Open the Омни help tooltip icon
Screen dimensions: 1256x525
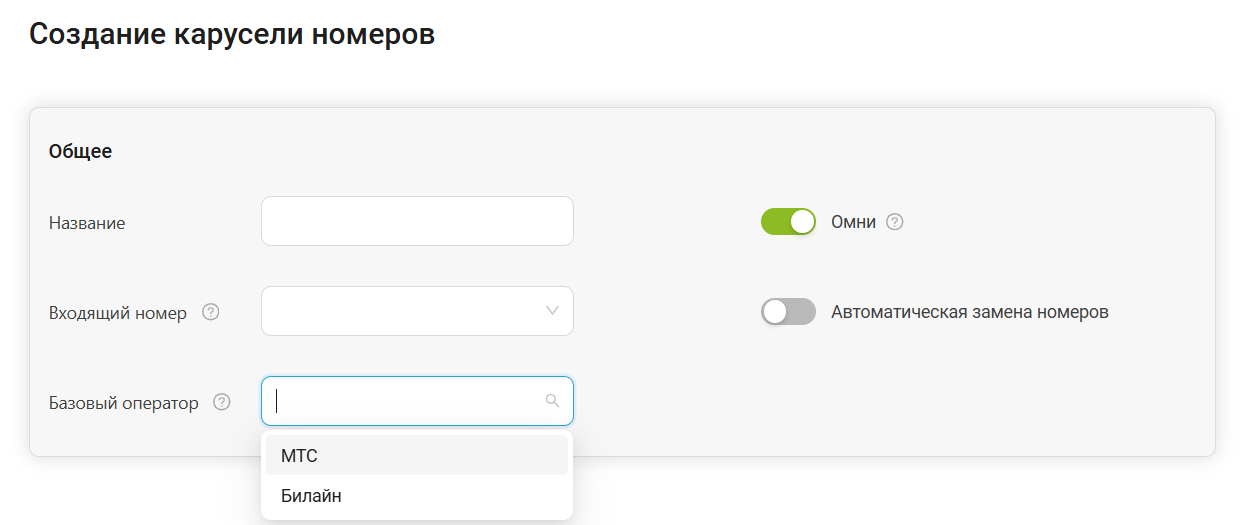tap(895, 222)
